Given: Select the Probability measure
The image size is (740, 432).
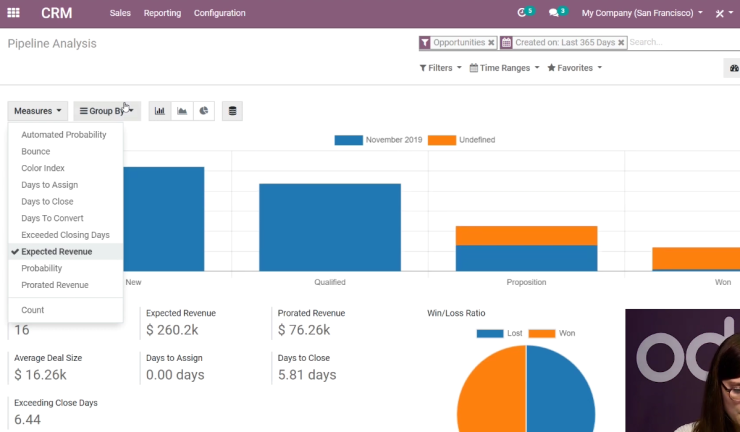Looking at the screenshot, I should tap(66, 268).
